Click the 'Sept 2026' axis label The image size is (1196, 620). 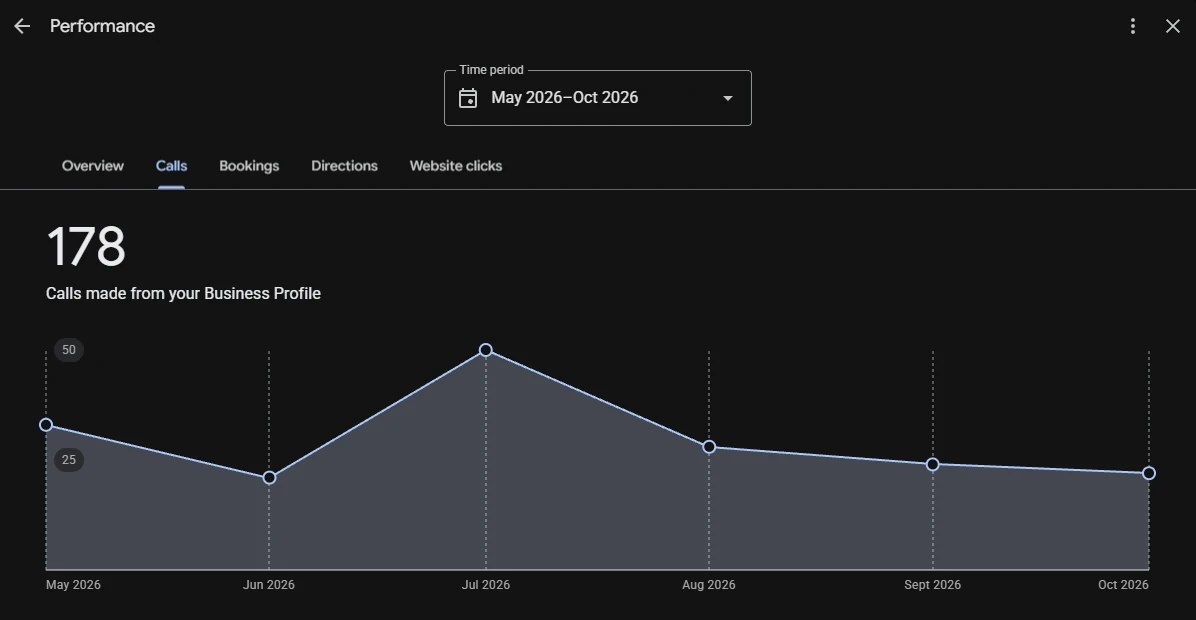(932, 585)
